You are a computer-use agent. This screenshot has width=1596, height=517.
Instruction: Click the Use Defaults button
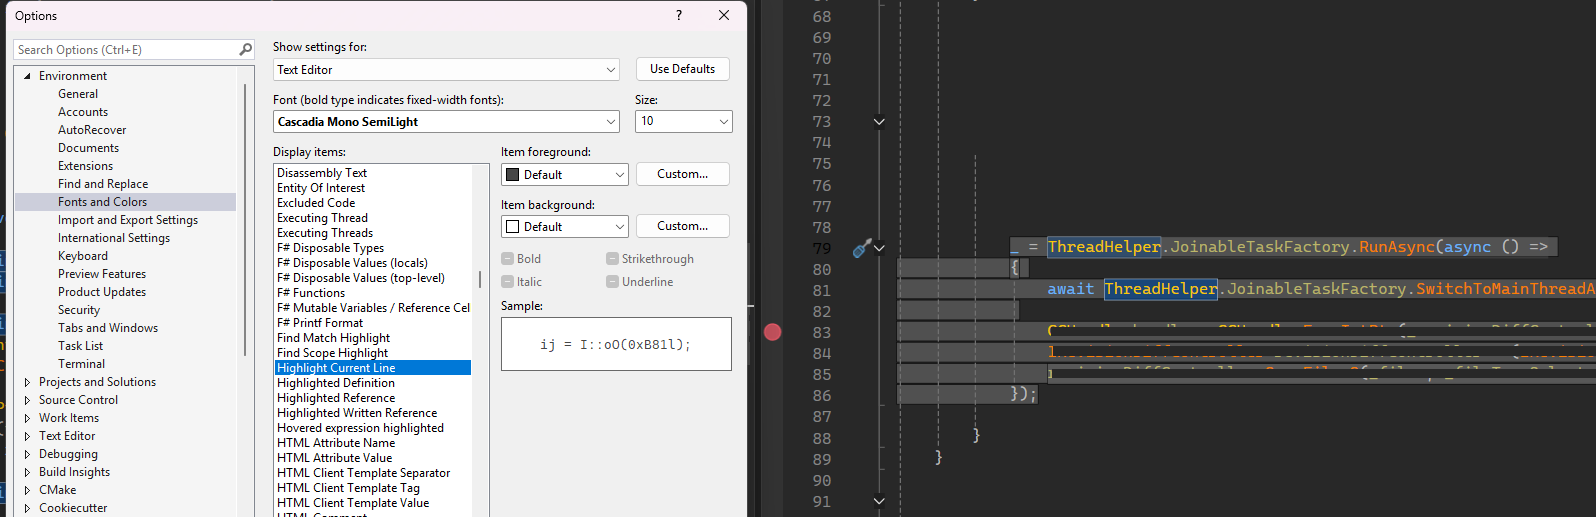pos(682,69)
